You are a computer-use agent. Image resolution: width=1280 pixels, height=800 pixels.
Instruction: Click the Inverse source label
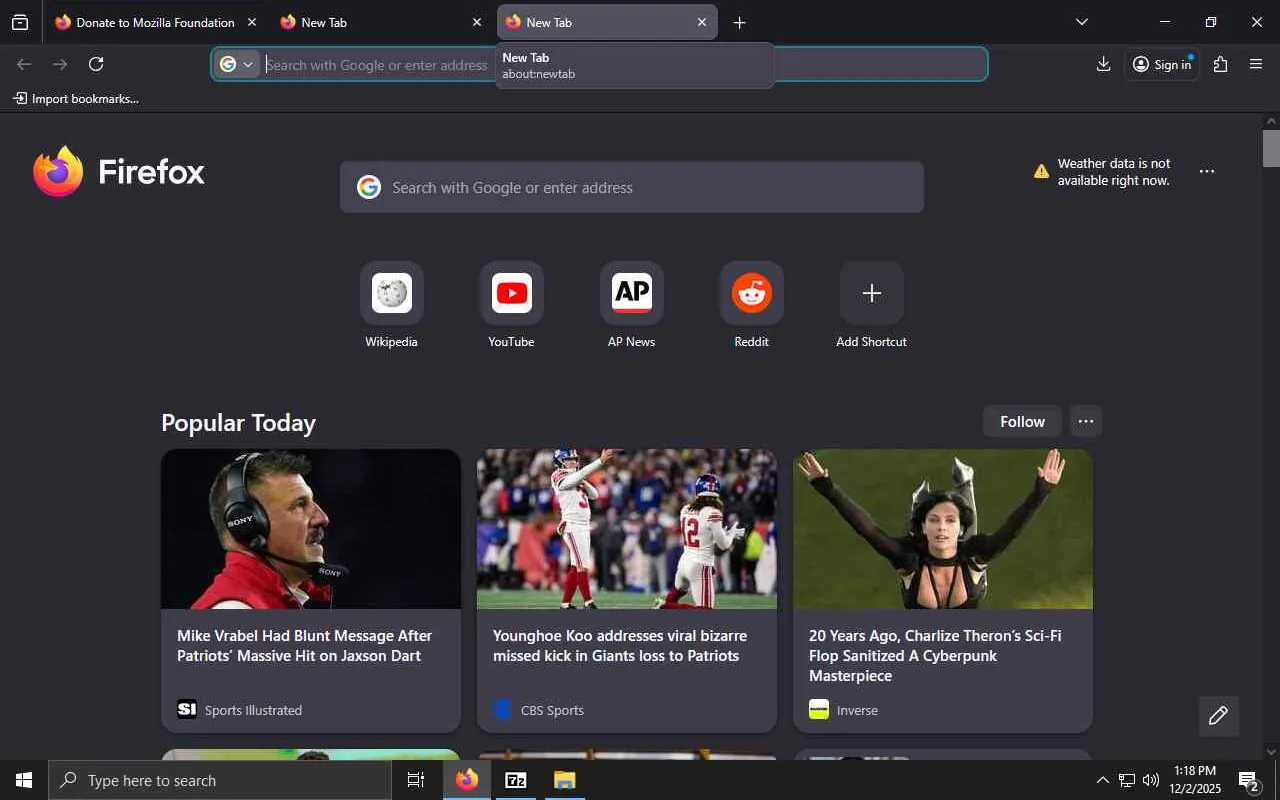point(857,710)
